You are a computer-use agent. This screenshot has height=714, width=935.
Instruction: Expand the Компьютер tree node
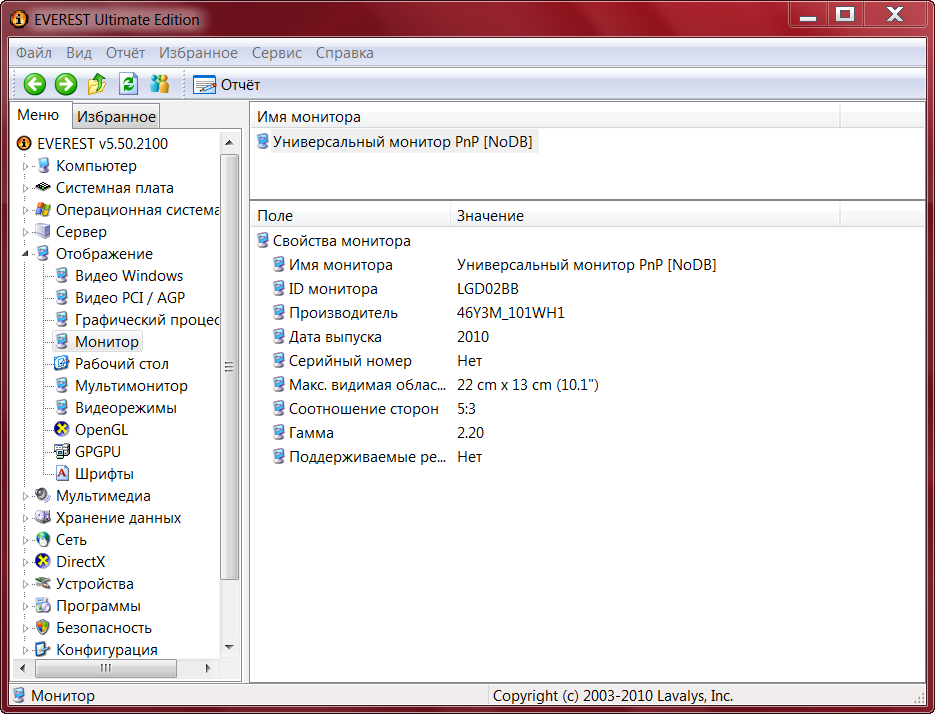point(27,167)
